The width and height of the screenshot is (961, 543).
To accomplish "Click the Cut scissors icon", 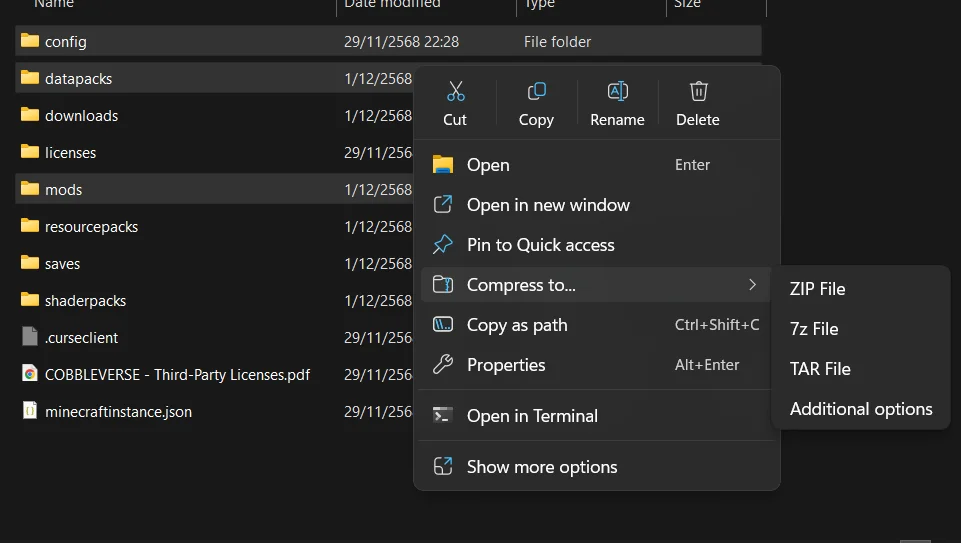I will pos(455,92).
